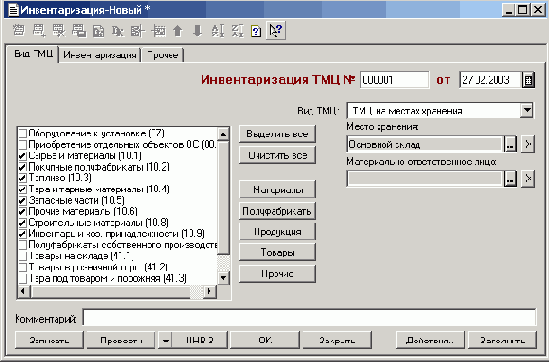Switch to the Прочее tab
Screen dimensions: 549x362
coord(163,55)
